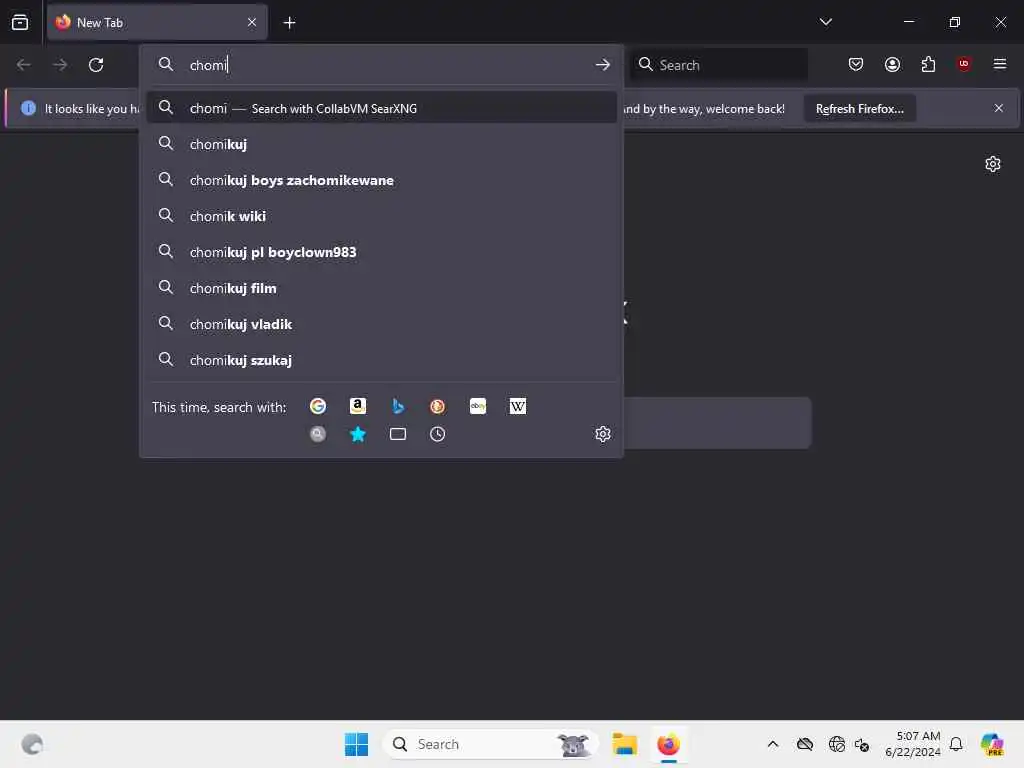Search this time with SearXNG magnifier engine

coord(318,434)
